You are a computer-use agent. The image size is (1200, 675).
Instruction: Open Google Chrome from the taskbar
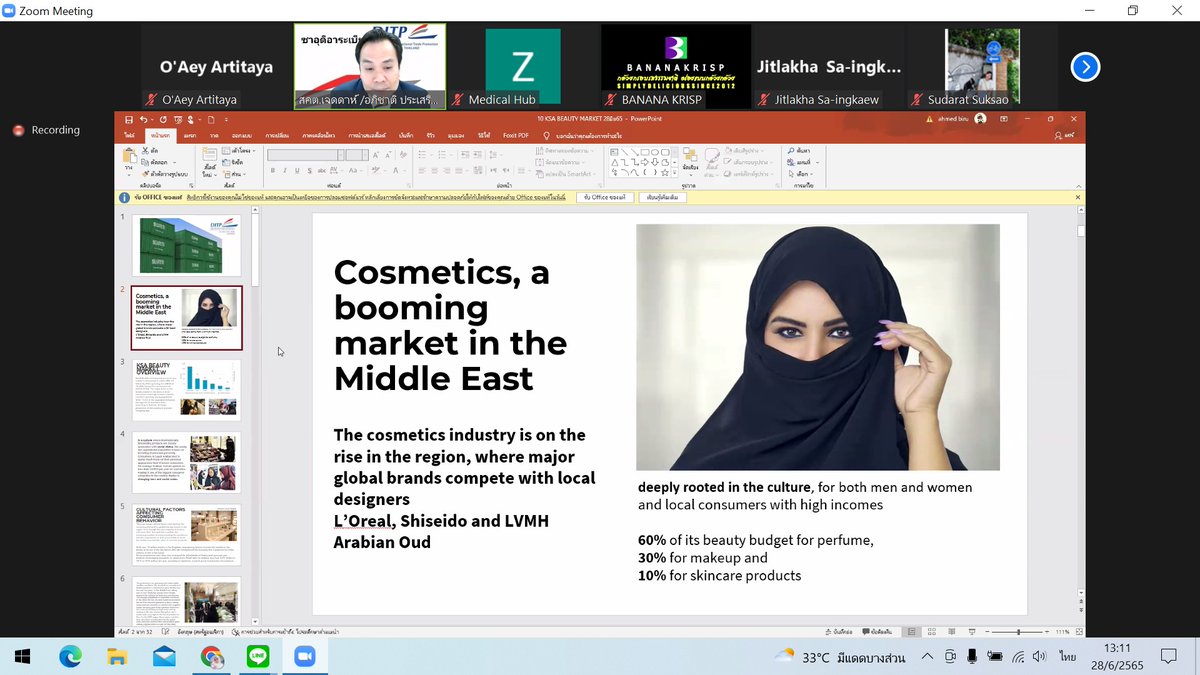coord(211,657)
